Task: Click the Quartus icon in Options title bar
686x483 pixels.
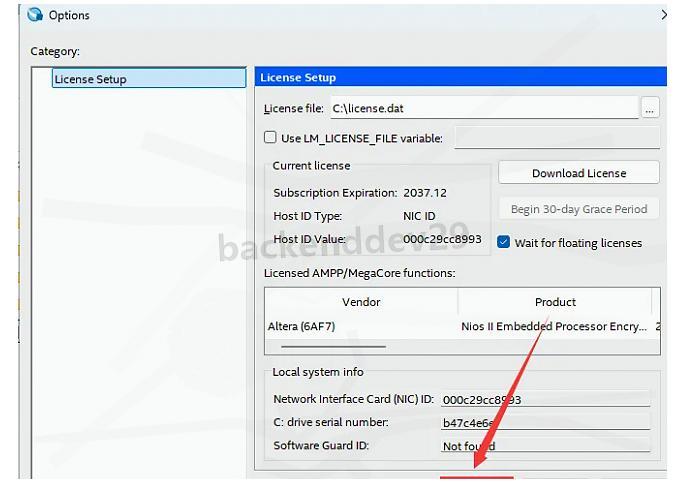Action: (36, 15)
